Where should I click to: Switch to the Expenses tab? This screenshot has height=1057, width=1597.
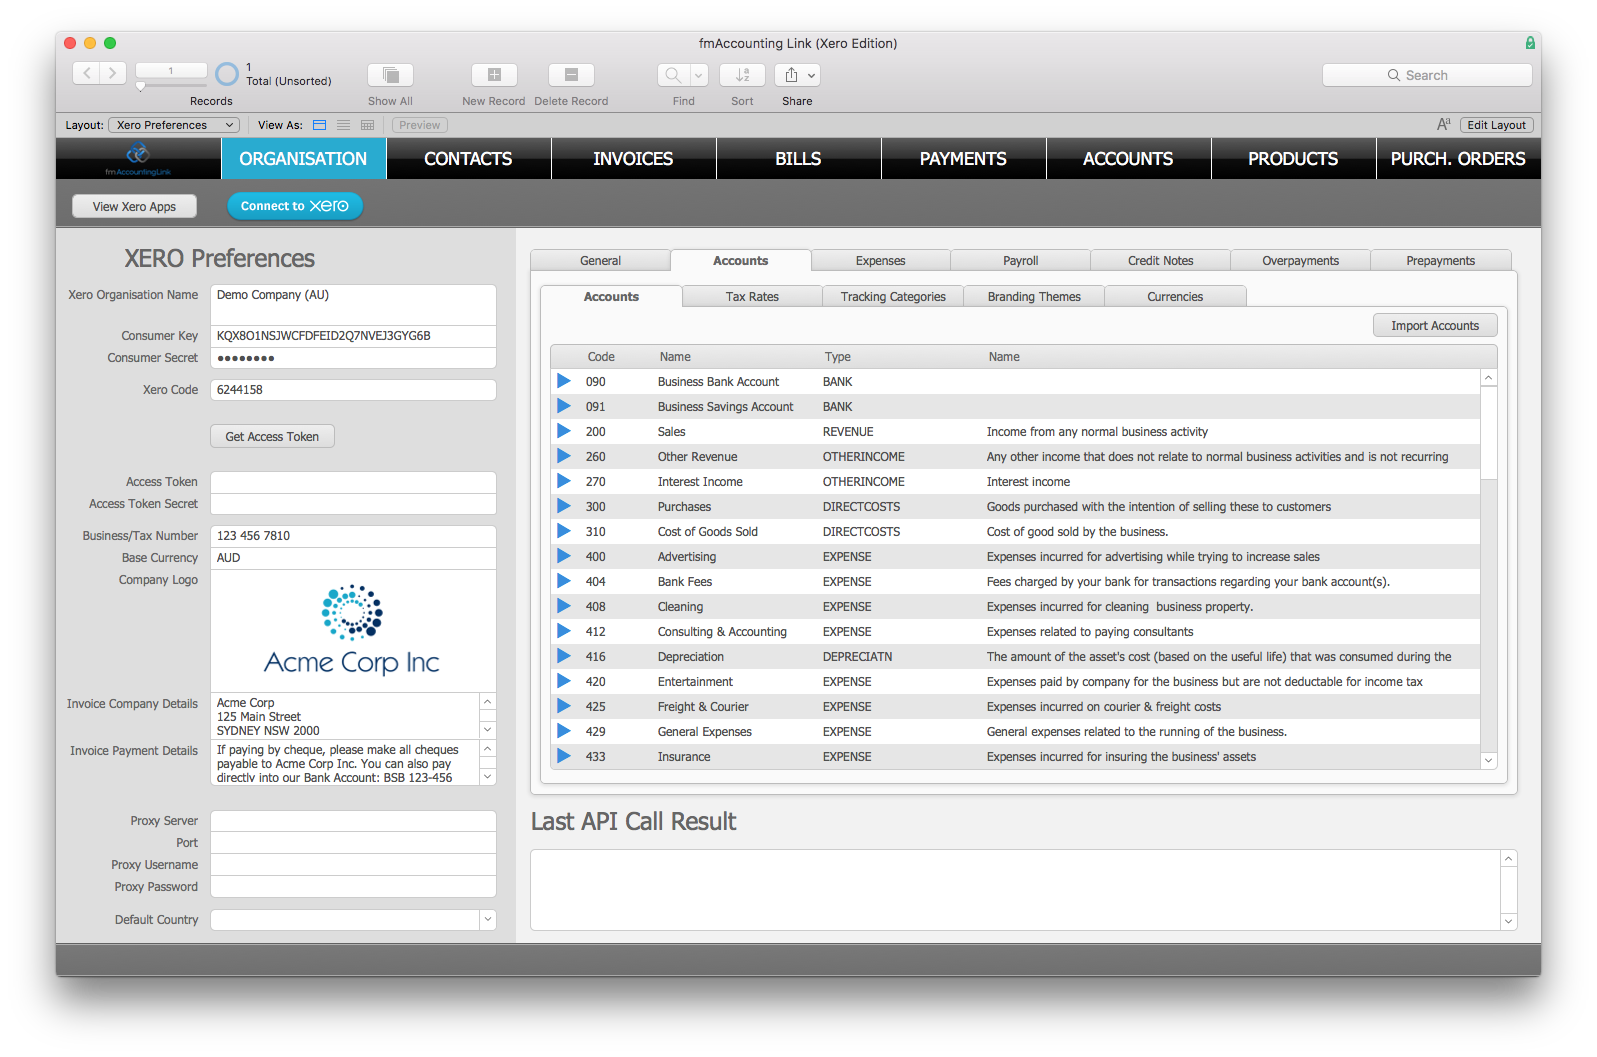[x=880, y=261]
